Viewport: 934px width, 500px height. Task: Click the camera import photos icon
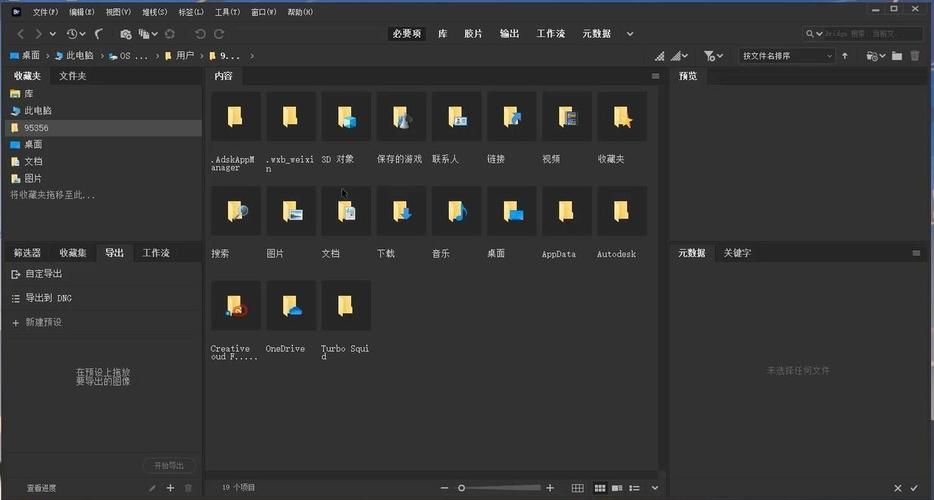[x=126, y=34]
